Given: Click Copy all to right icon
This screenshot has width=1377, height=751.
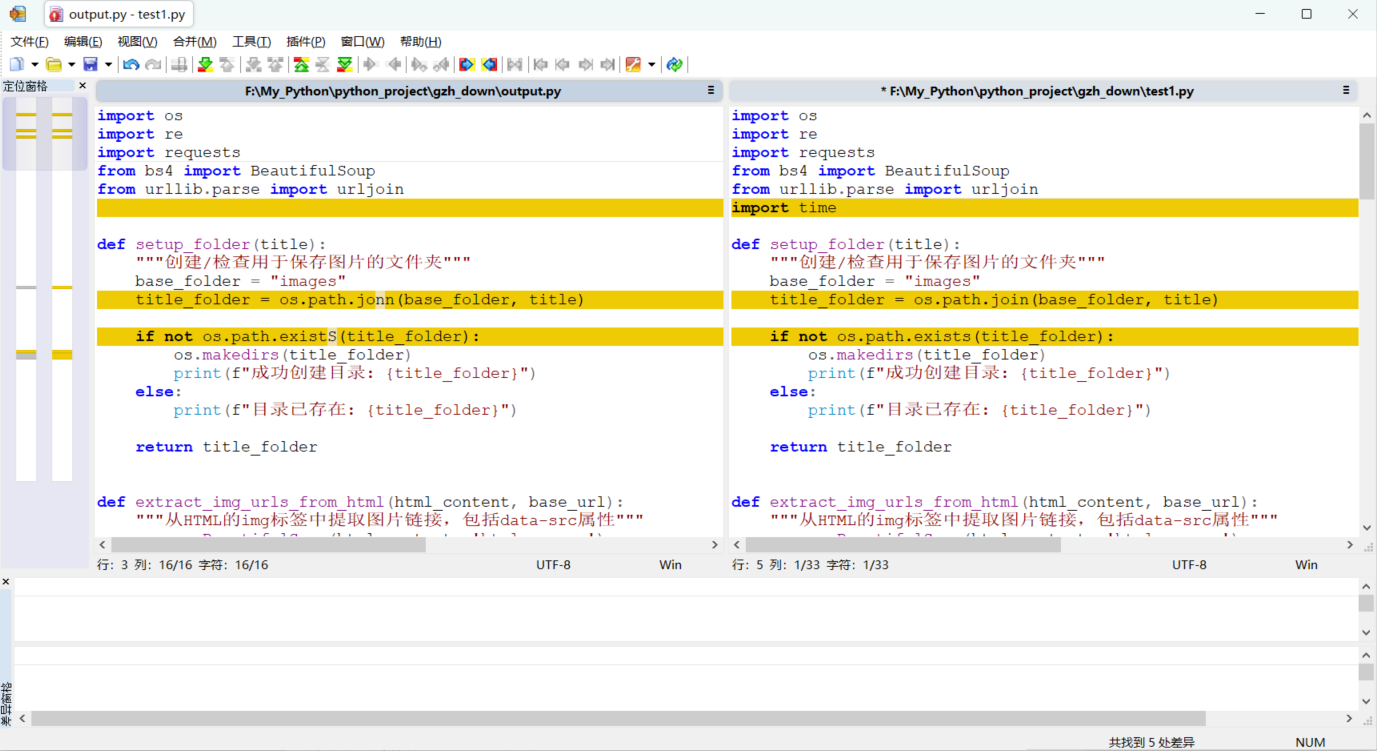Looking at the screenshot, I should (x=467, y=65).
